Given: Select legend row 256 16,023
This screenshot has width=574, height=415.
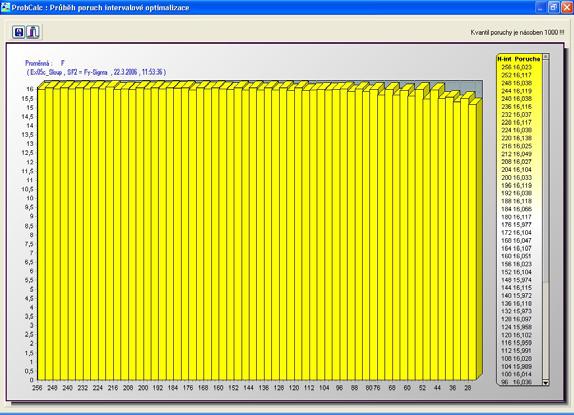Looking at the screenshot, I should [517, 67].
